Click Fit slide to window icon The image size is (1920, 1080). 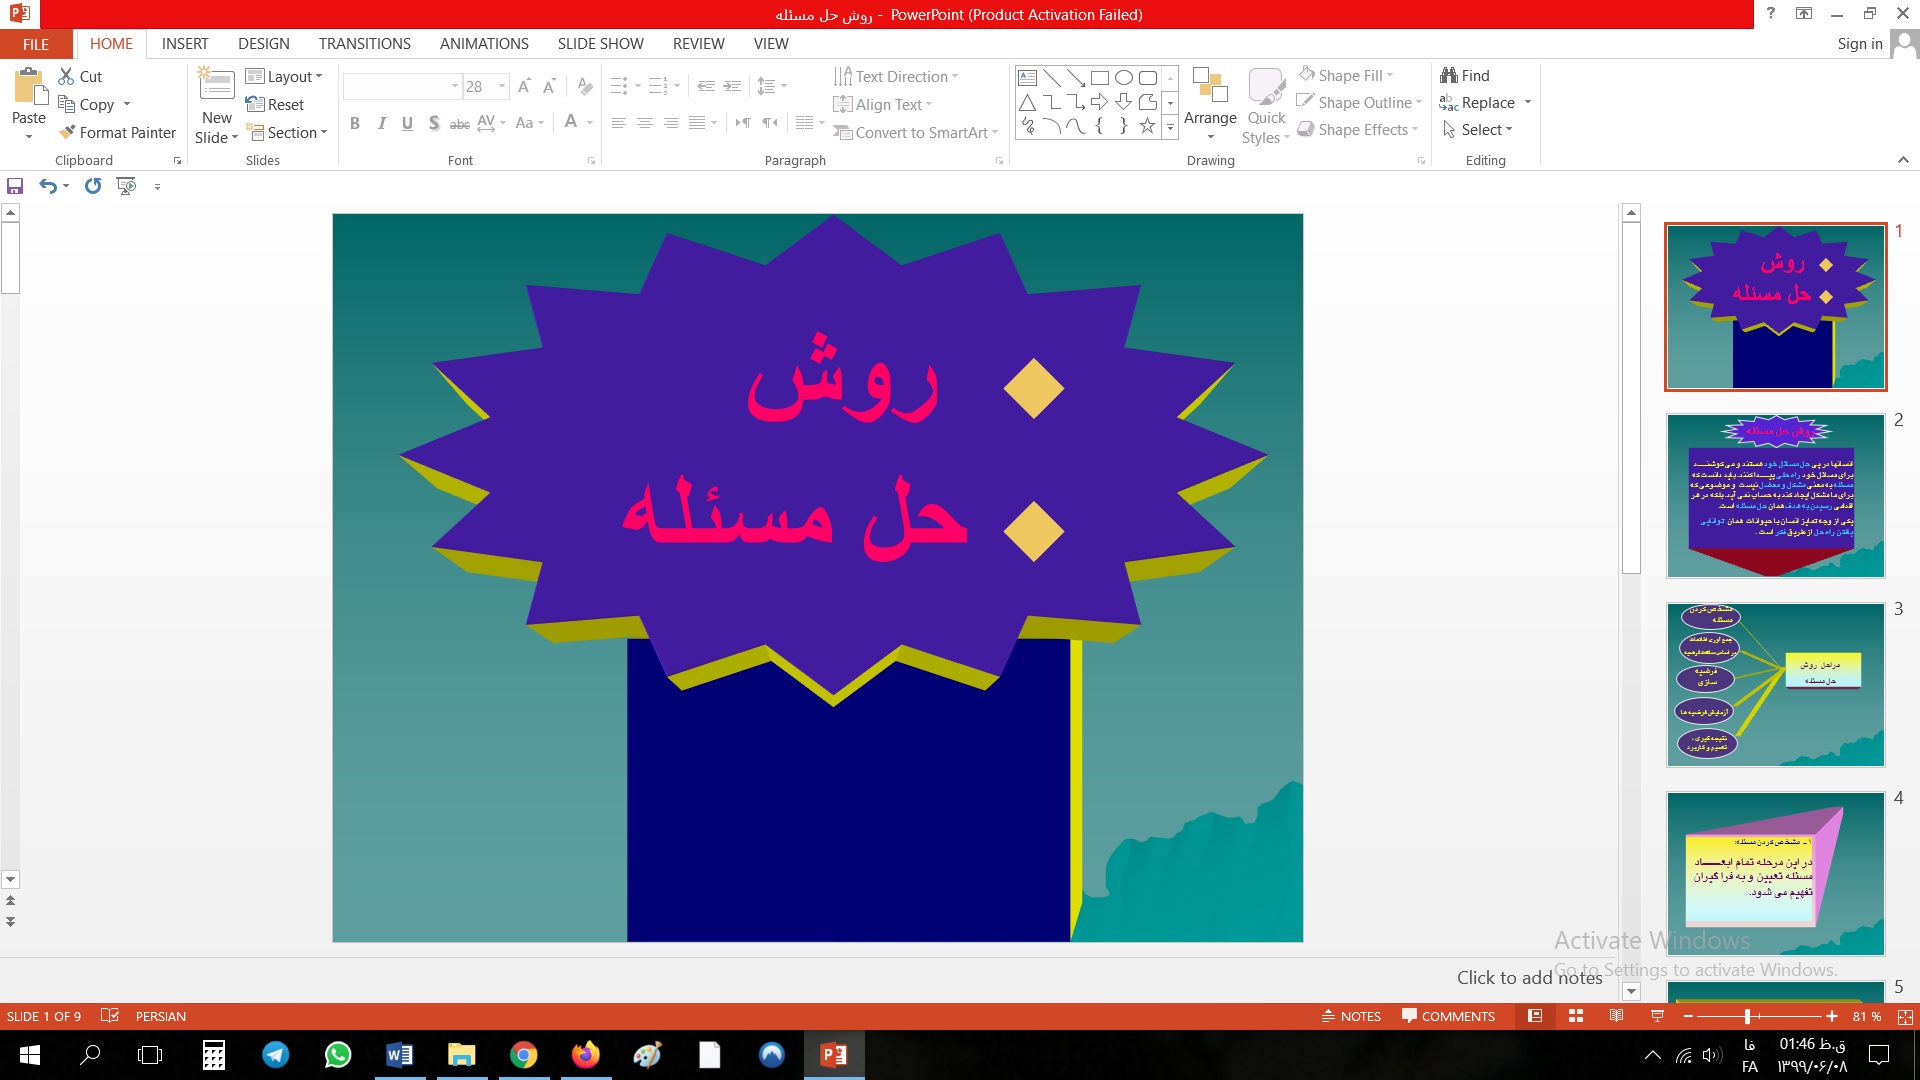tap(1905, 1016)
